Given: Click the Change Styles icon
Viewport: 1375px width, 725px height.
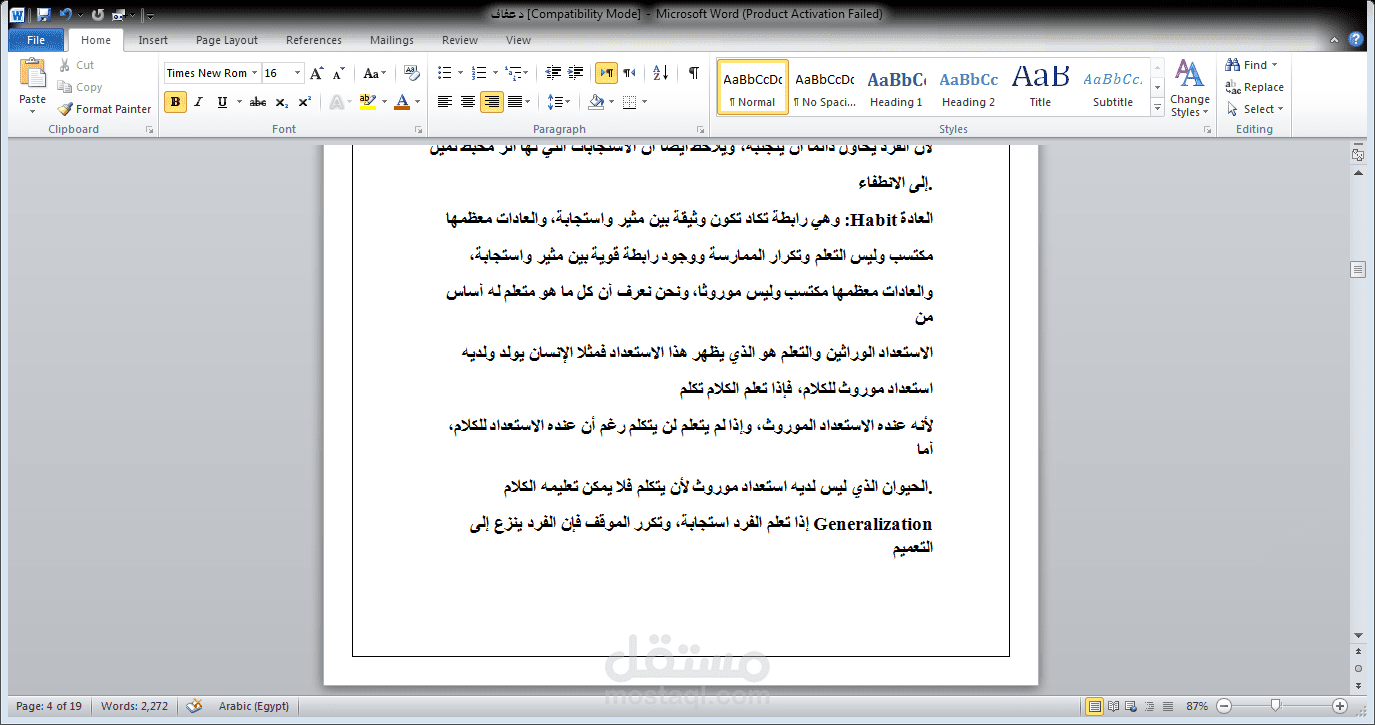Looking at the screenshot, I should [x=1189, y=74].
